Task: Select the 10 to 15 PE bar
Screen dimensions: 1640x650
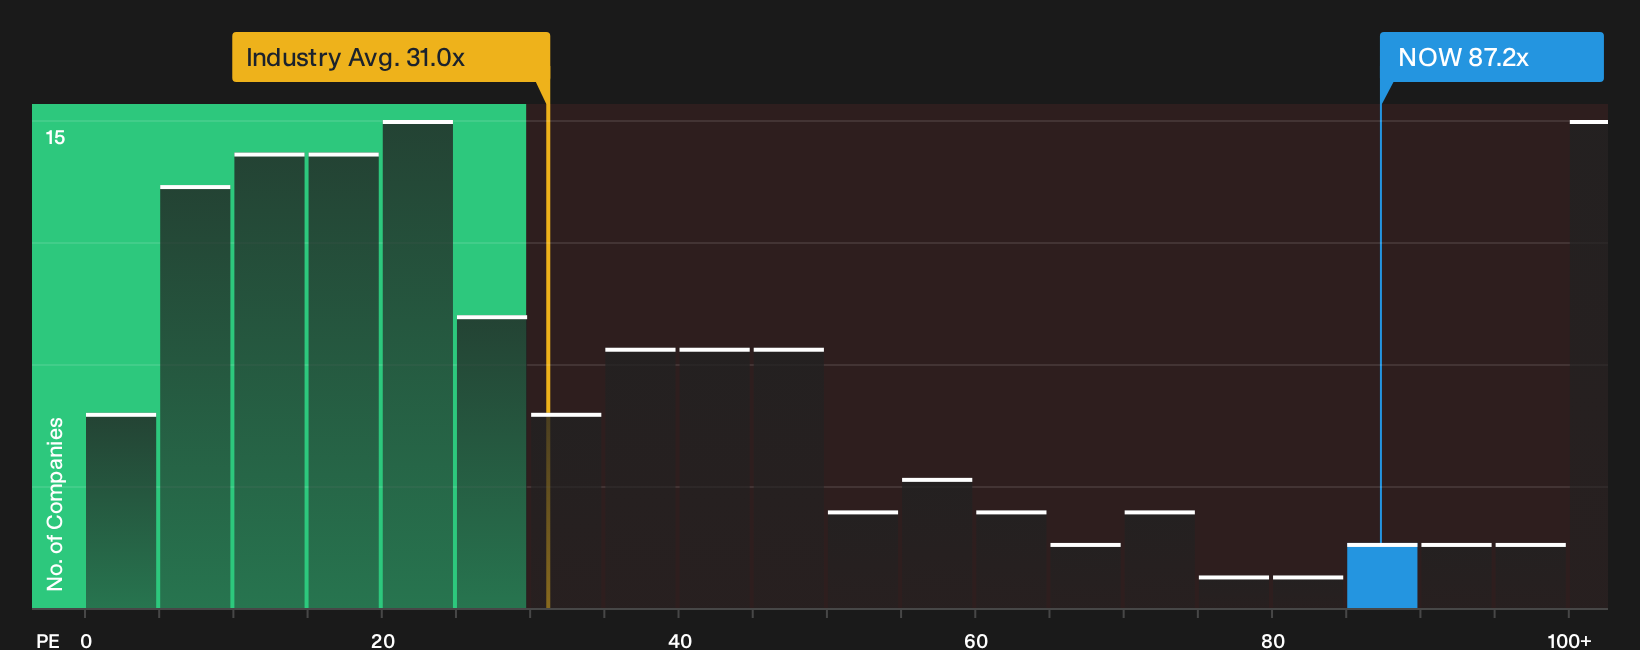Action: tap(269, 381)
